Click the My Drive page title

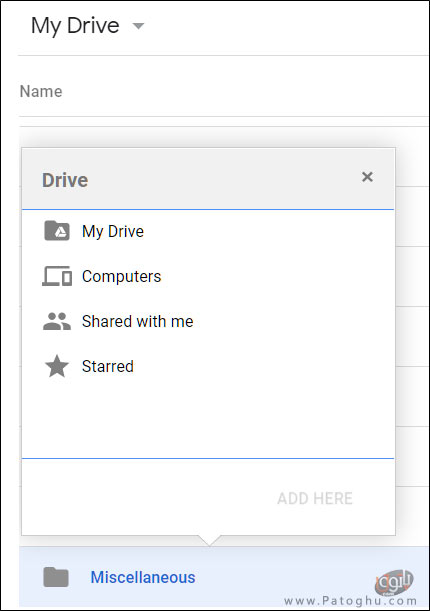tap(75, 26)
